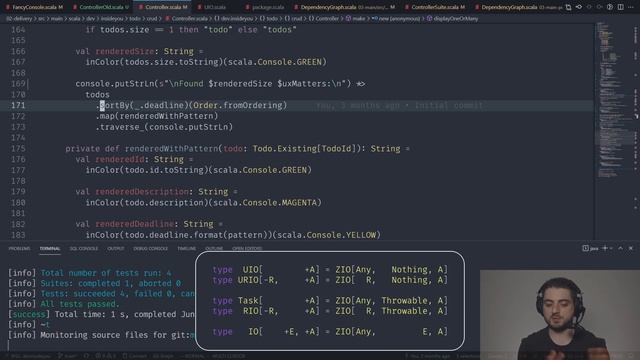Place cursor on '.map(renderedWithPattern)' line
Image resolution: width=640 pixels, height=360 pixels.
click(157, 116)
